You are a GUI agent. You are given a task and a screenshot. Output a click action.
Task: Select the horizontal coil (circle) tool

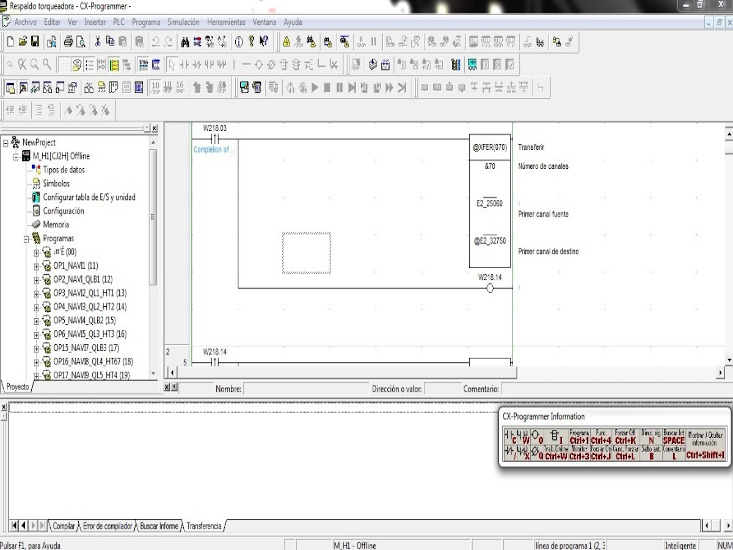click(x=258, y=65)
